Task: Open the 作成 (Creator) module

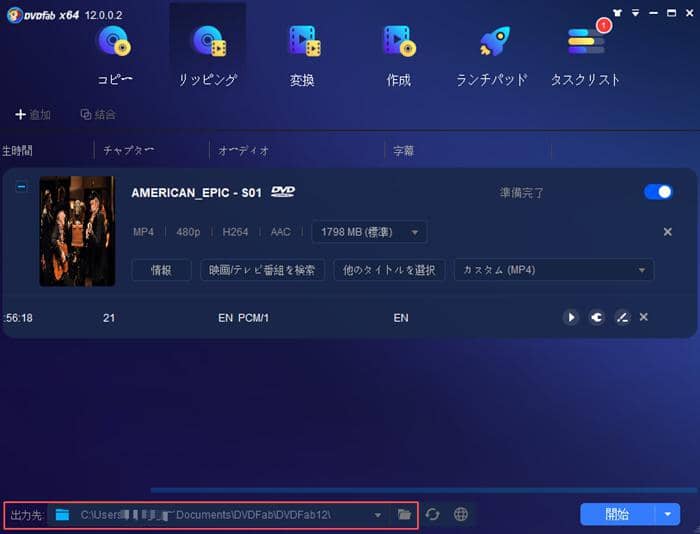Action: 399,56
